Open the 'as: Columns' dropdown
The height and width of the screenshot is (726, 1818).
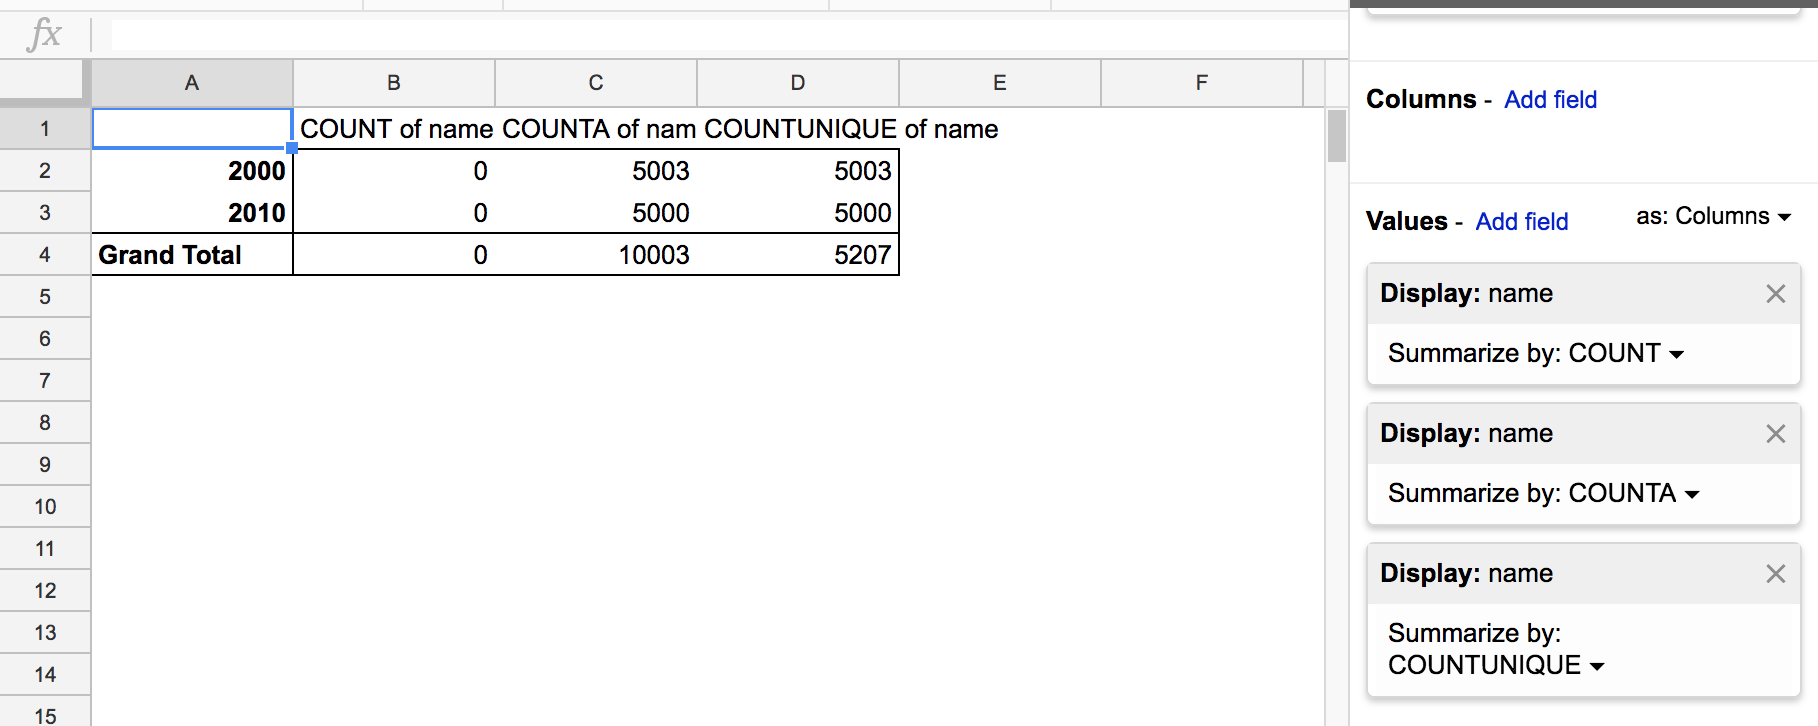[1713, 216]
